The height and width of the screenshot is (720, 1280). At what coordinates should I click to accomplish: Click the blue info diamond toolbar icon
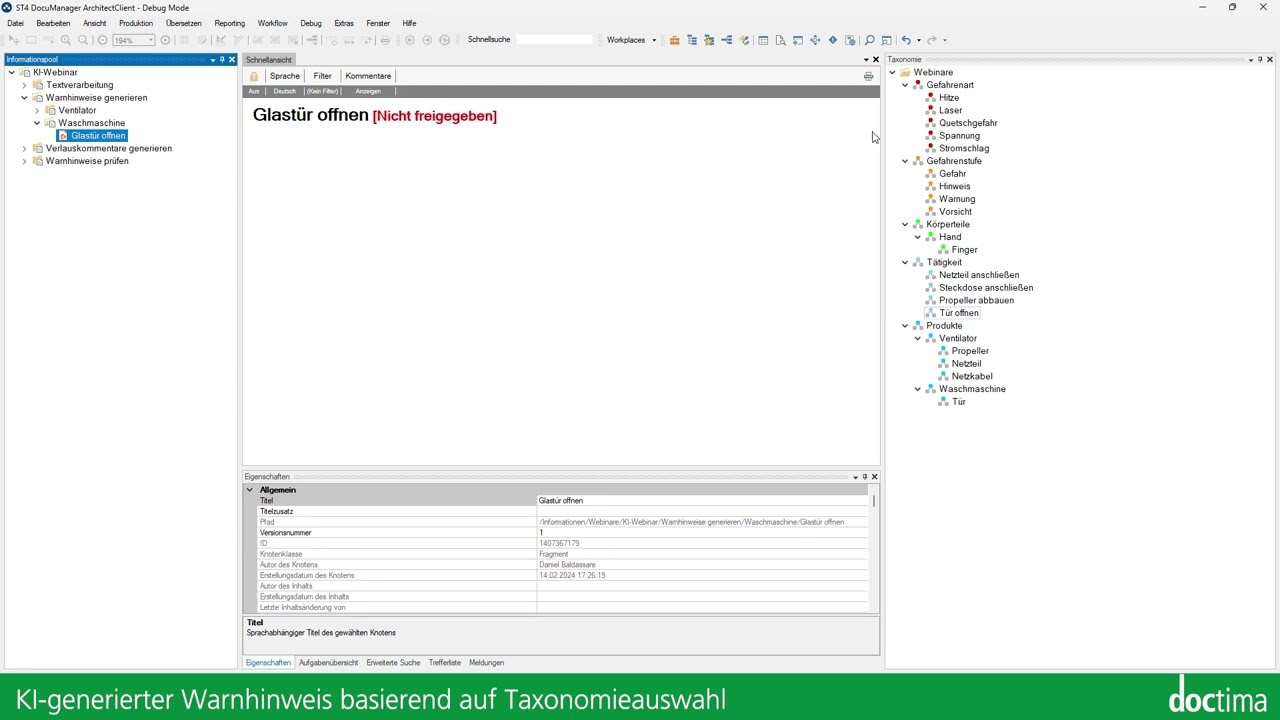[832, 40]
